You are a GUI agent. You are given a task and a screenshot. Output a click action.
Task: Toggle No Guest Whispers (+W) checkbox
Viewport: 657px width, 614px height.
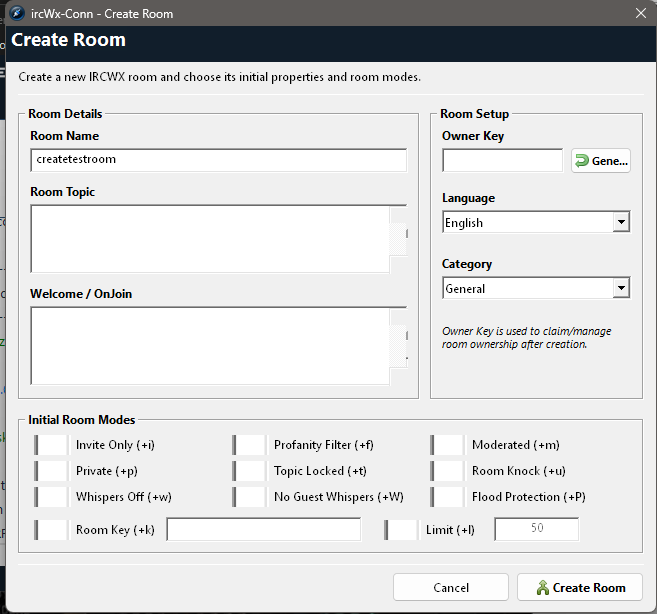[x=249, y=497]
